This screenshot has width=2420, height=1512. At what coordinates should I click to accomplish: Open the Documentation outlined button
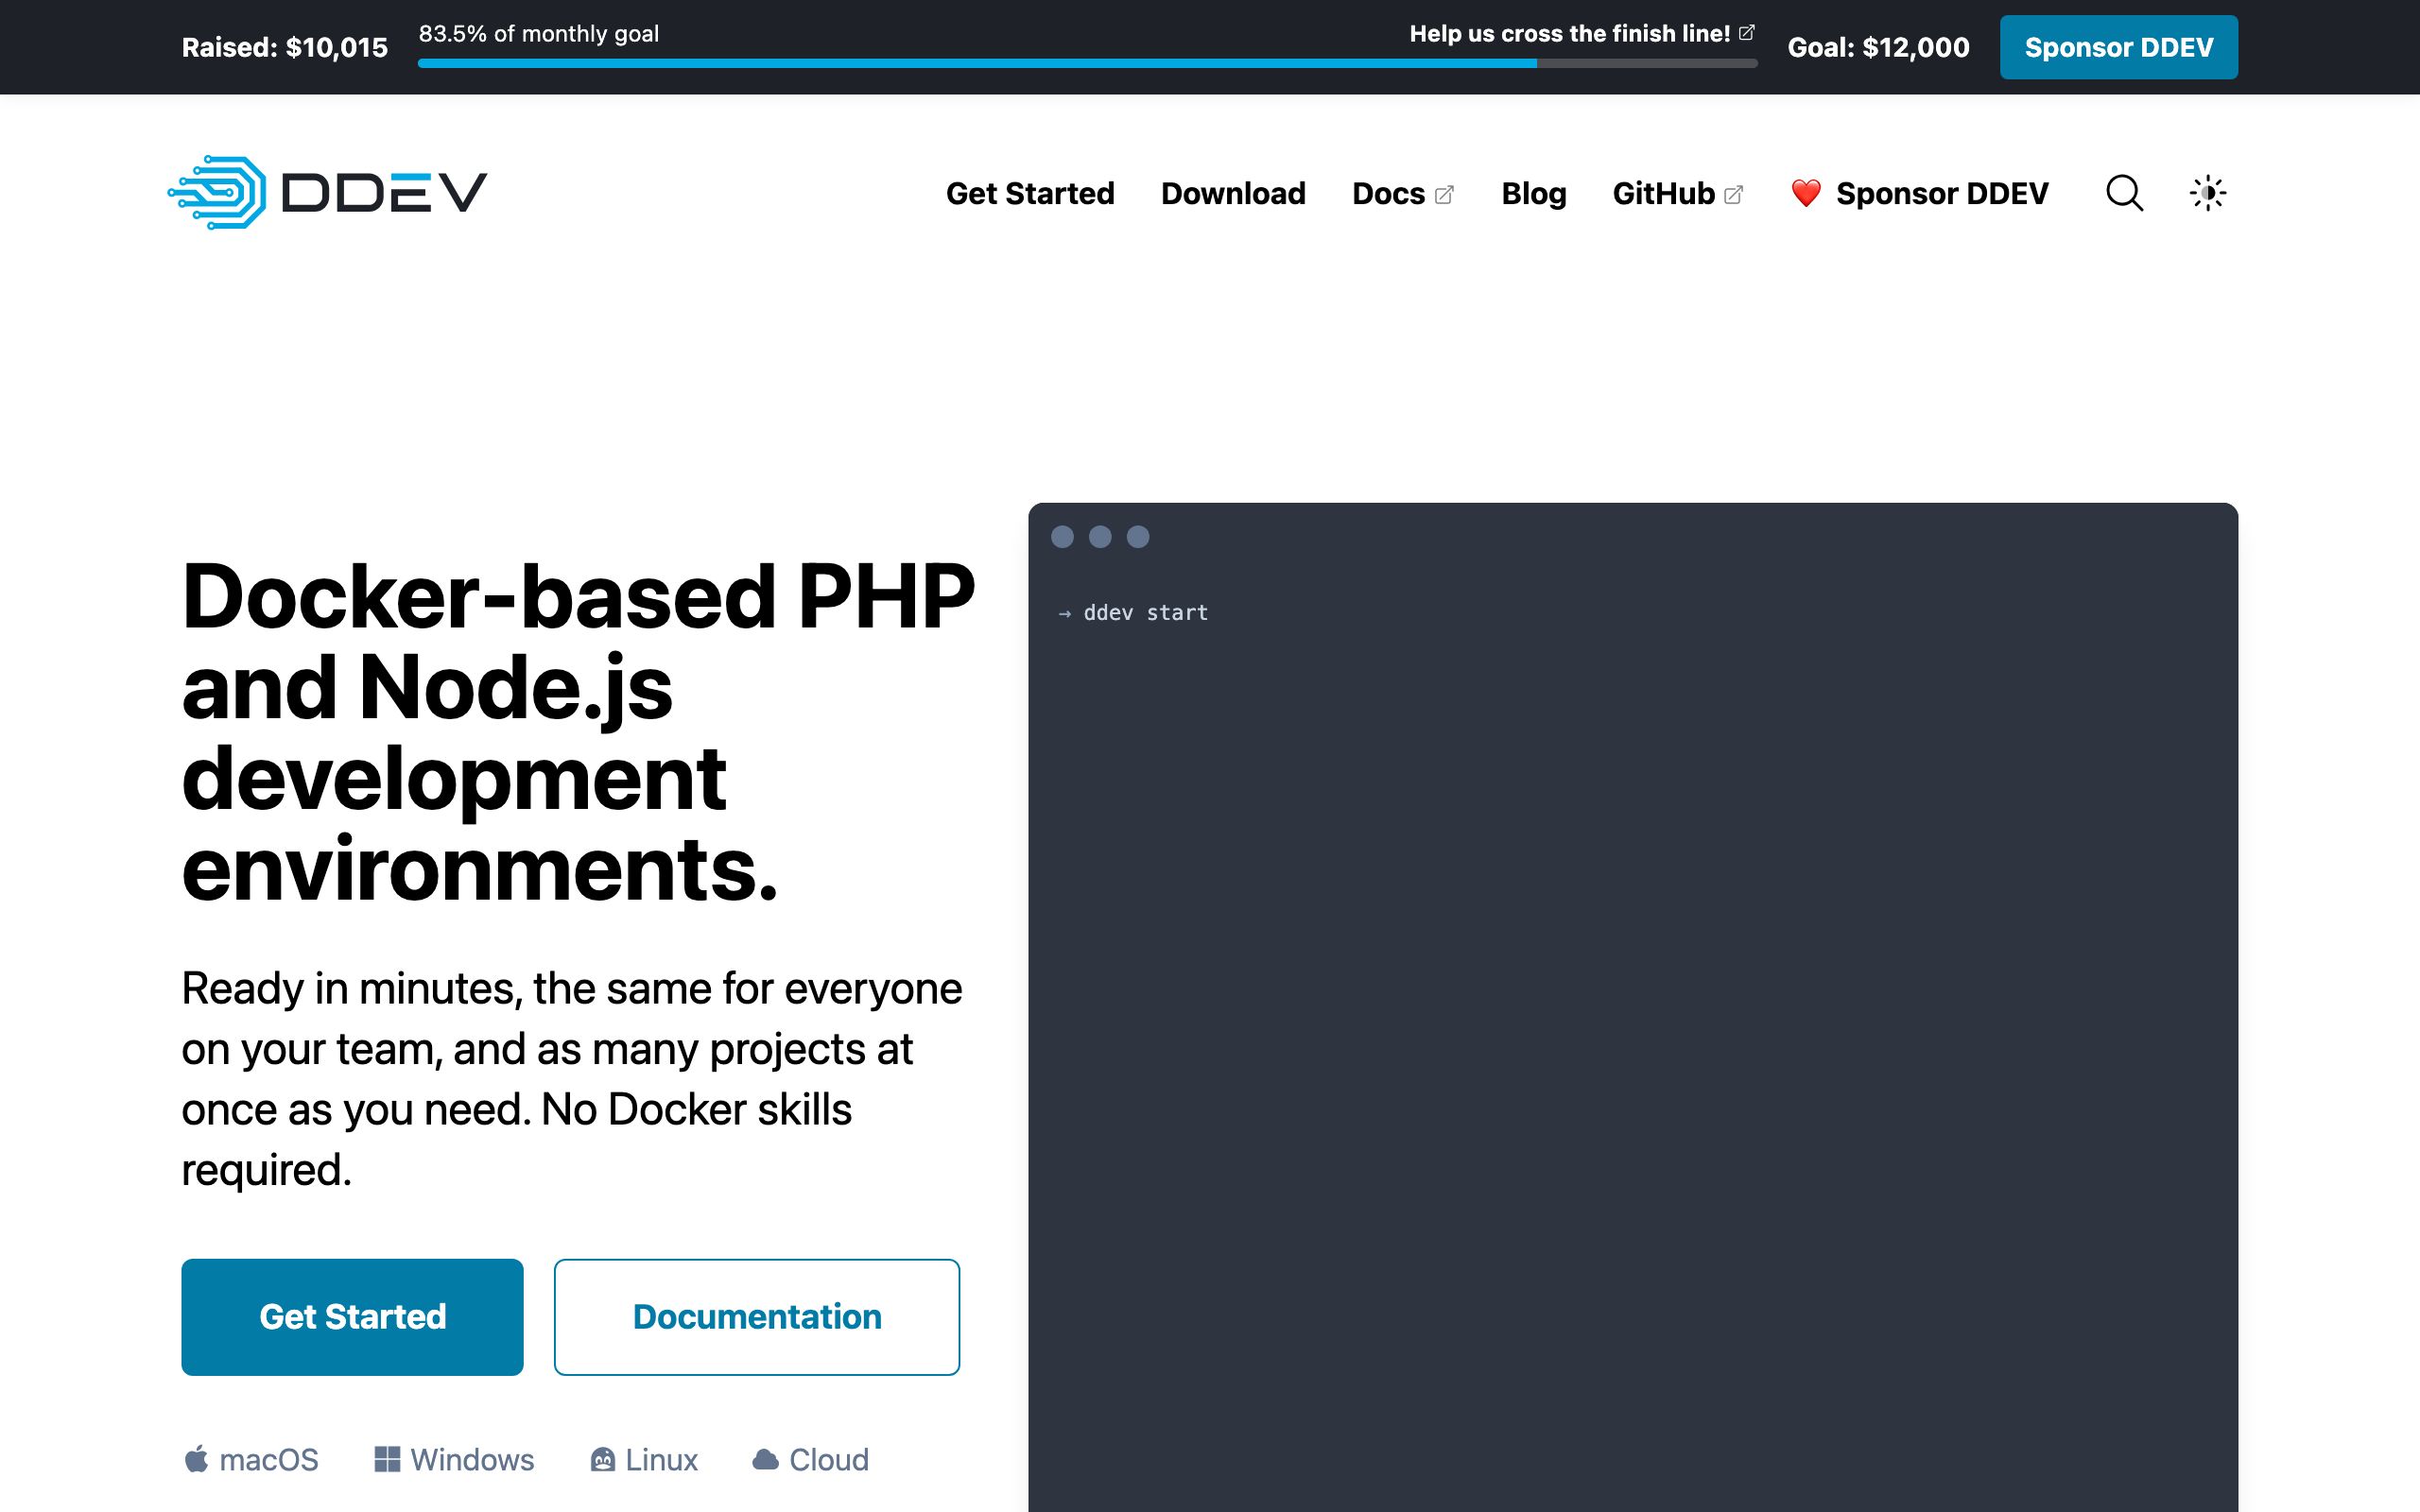click(x=757, y=1316)
